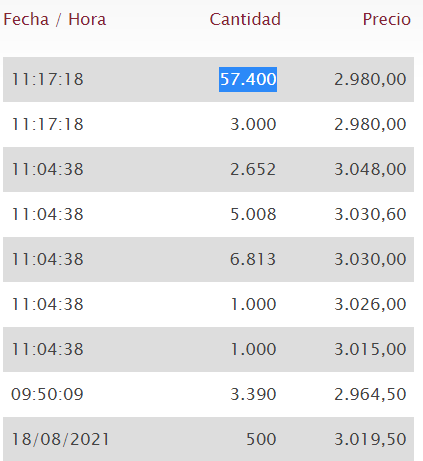Click the price 3.030,60
The width and height of the screenshot is (423, 461).
point(370,214)
